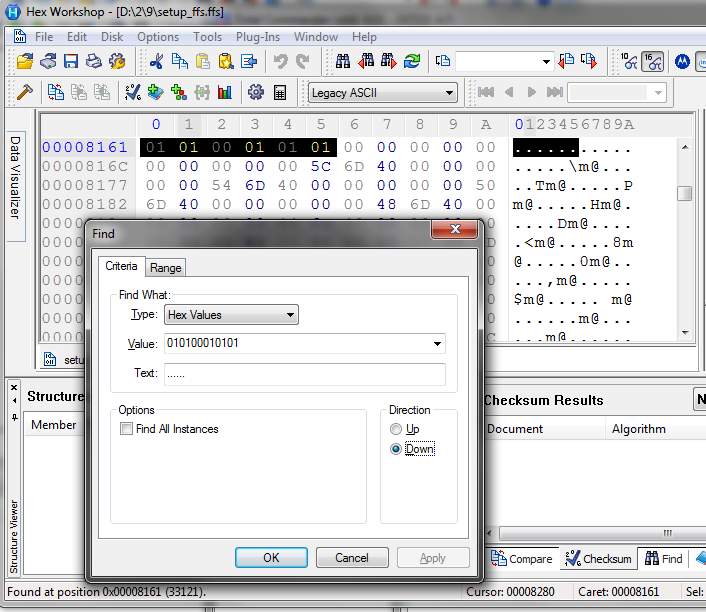Click the Replace green arrows icon

(x=412, y=61)
